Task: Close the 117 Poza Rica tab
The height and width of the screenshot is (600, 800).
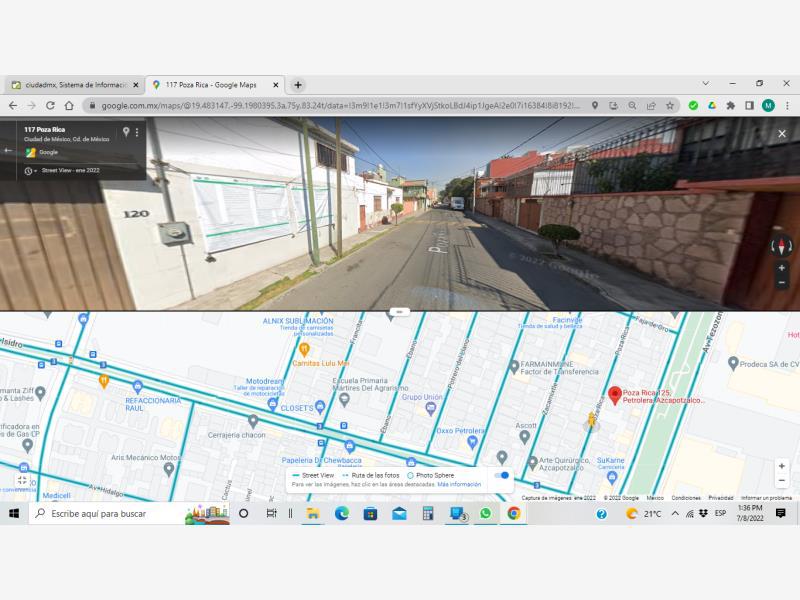Action: click(276, 85)
